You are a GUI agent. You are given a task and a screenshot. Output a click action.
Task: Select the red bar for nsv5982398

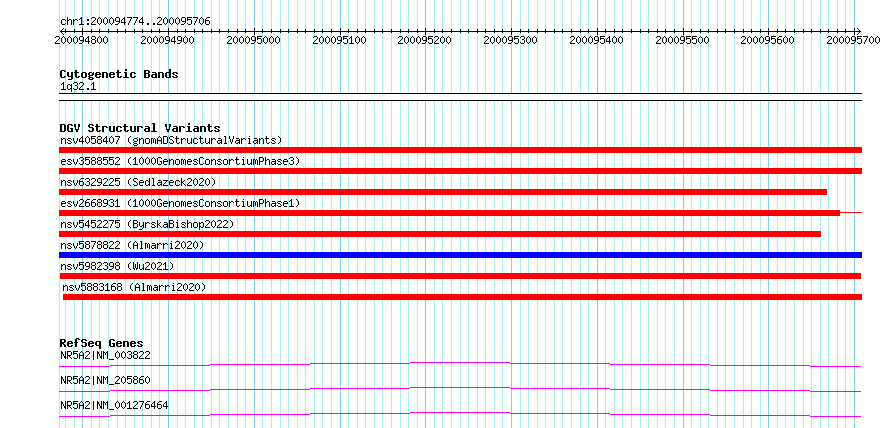coord(460,276)
